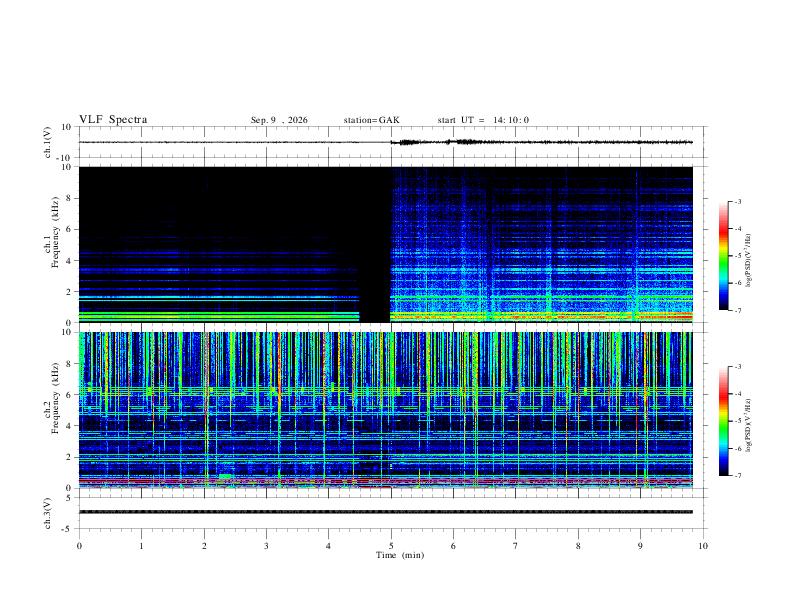792x612 pixels.
Task: Select the Time (min) axis label
Action: (400, 555)
